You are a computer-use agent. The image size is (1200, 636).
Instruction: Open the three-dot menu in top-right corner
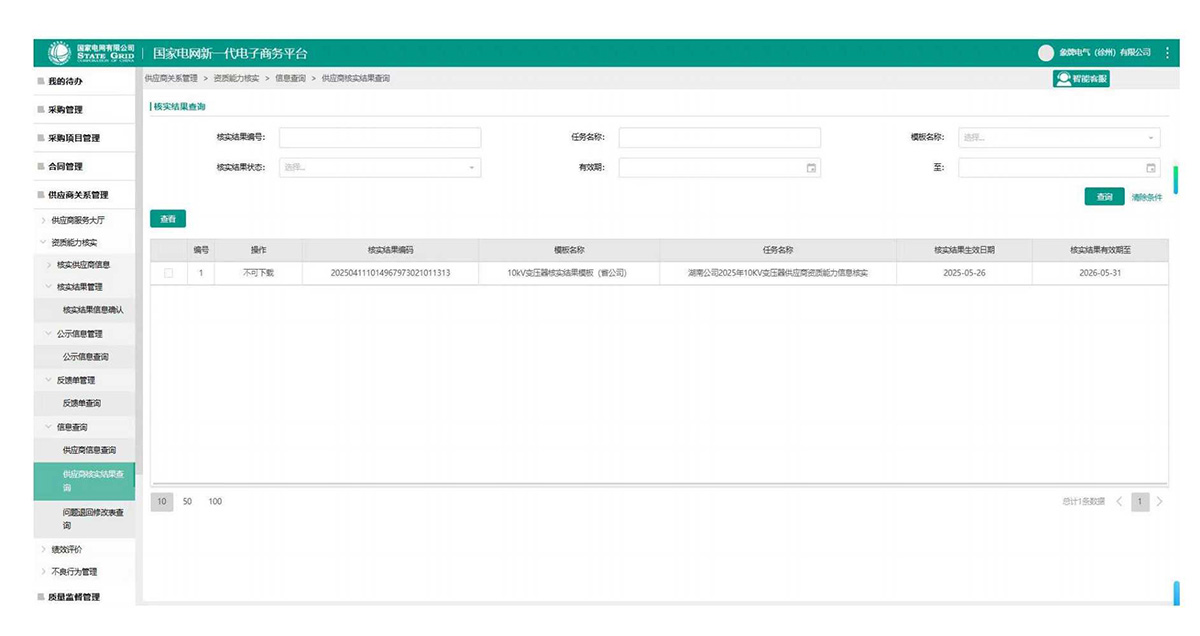click(x=1167, y=53)
